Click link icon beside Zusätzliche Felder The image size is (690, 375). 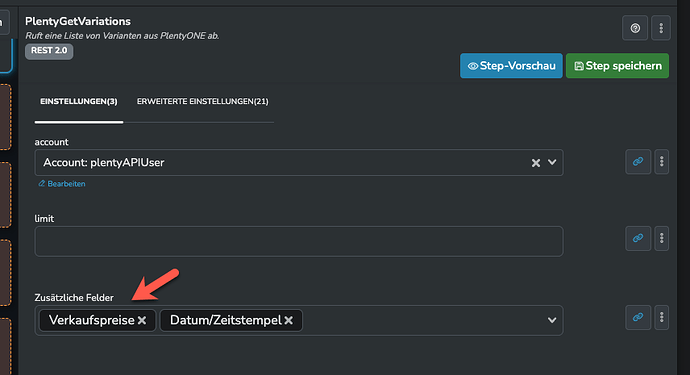point(638,317)
